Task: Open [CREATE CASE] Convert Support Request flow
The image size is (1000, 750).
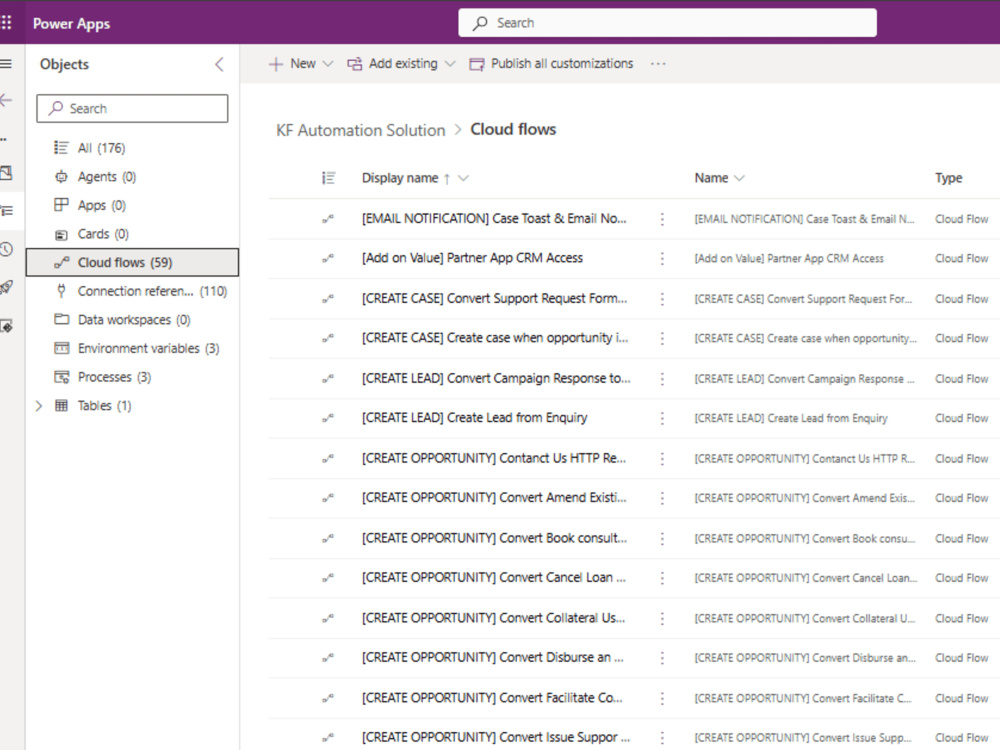Action: click(x=494, y=298)
